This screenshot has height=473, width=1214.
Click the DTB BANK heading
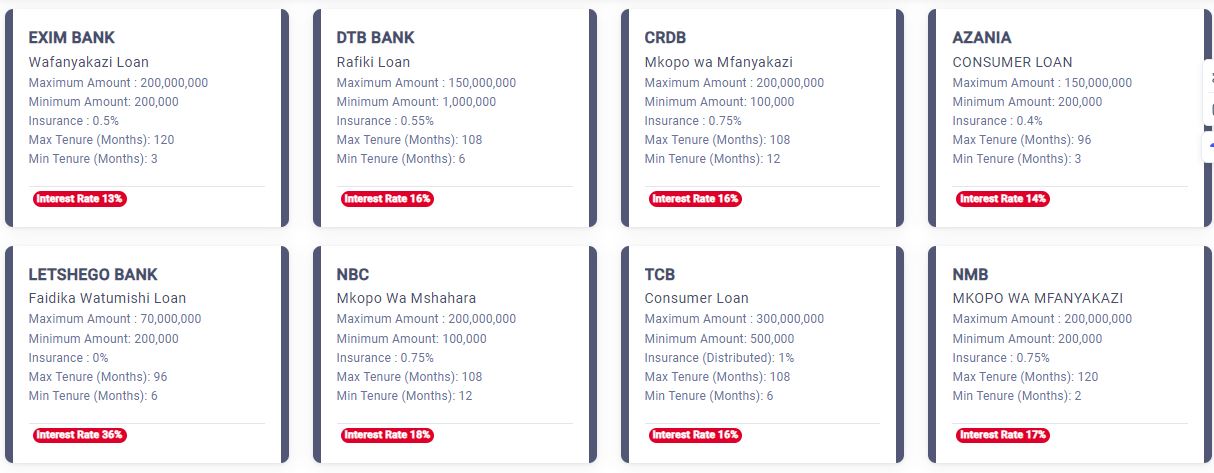tap(375, 38)
